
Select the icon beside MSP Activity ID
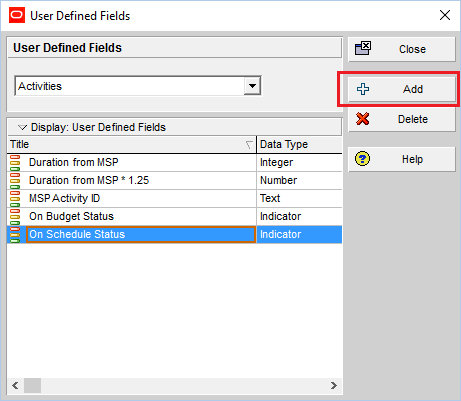click(x=15, y=199)
